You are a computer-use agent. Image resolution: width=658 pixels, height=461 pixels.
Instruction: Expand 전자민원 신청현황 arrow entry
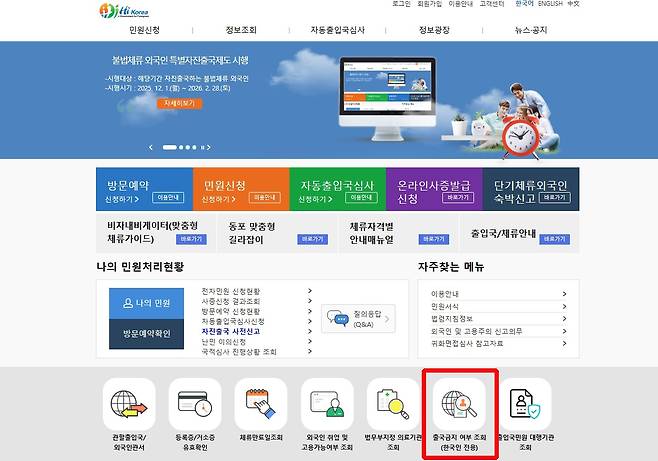click(310, 291)
